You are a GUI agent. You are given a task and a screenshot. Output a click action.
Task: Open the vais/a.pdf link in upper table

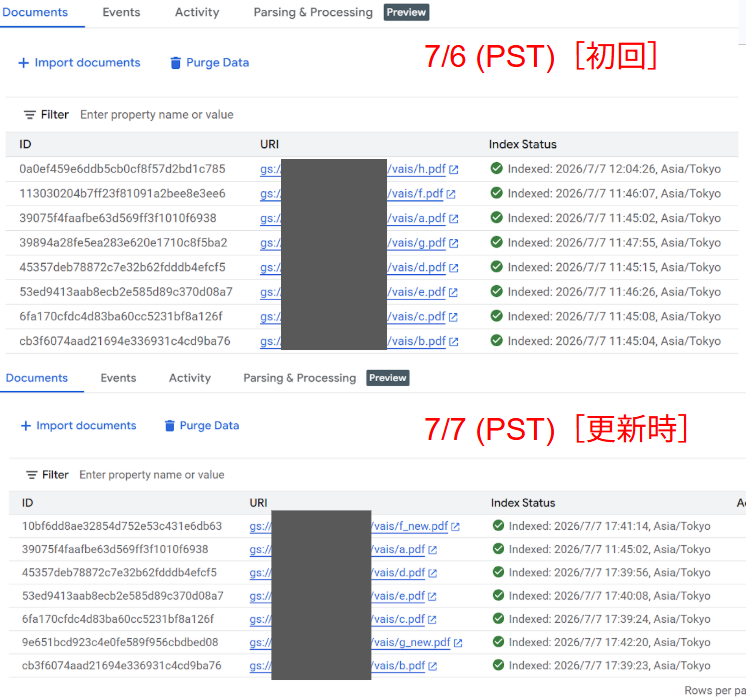point(416,218)
